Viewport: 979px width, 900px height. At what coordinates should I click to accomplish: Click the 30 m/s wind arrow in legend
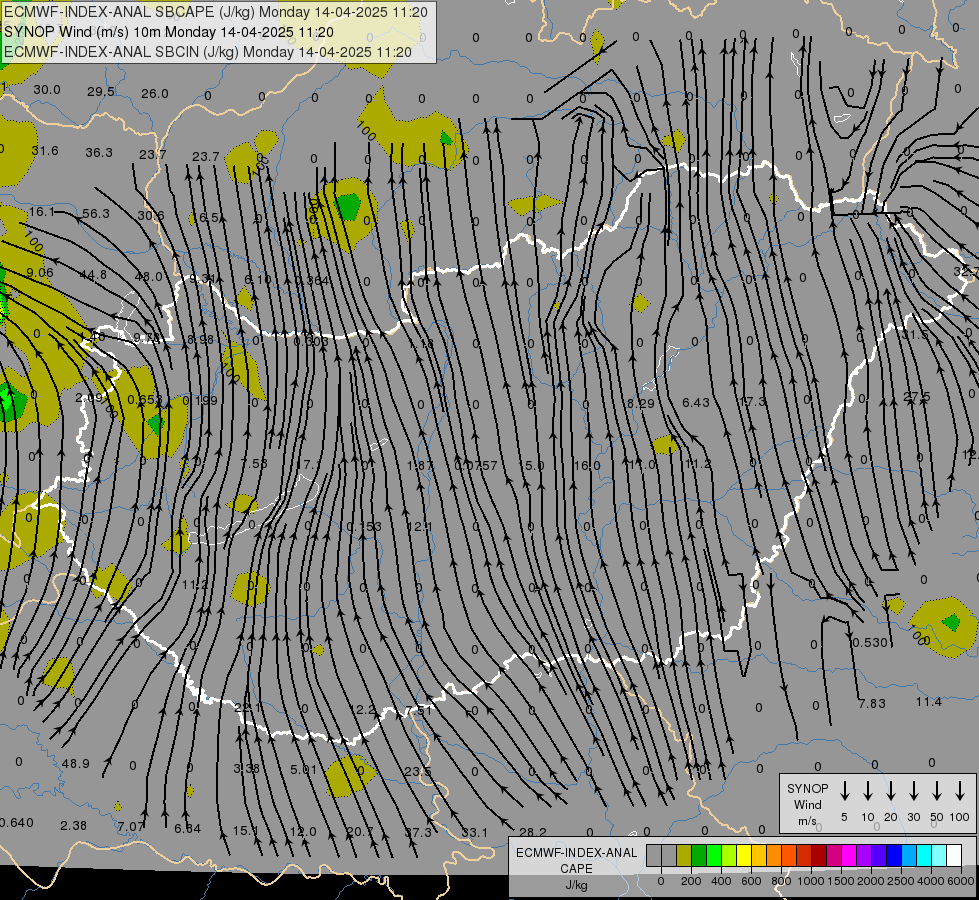pos(914,791)
